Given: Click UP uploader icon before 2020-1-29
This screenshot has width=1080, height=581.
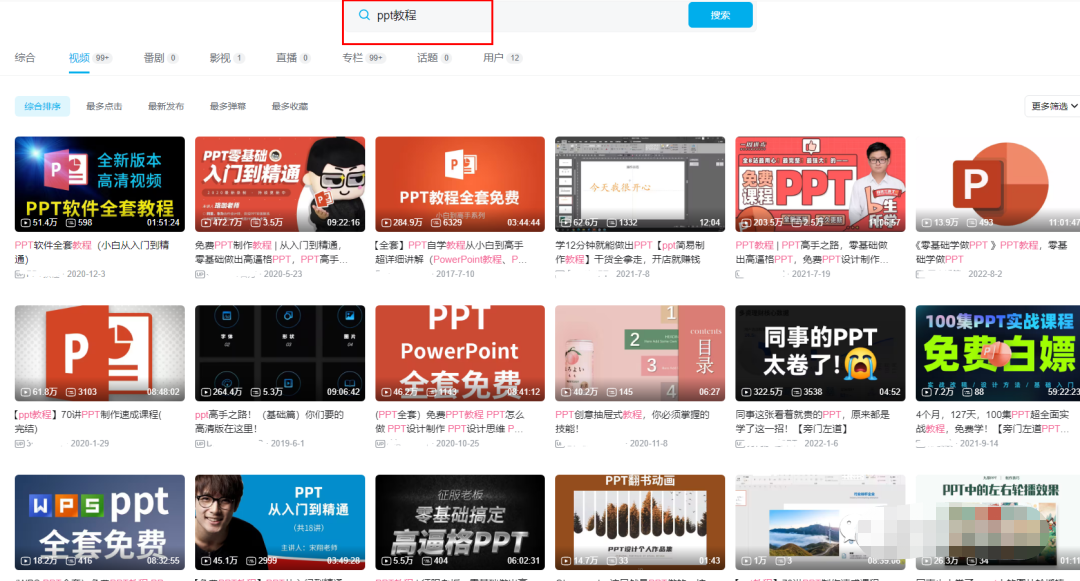Looking at the screenshot, I should [19, 443].
